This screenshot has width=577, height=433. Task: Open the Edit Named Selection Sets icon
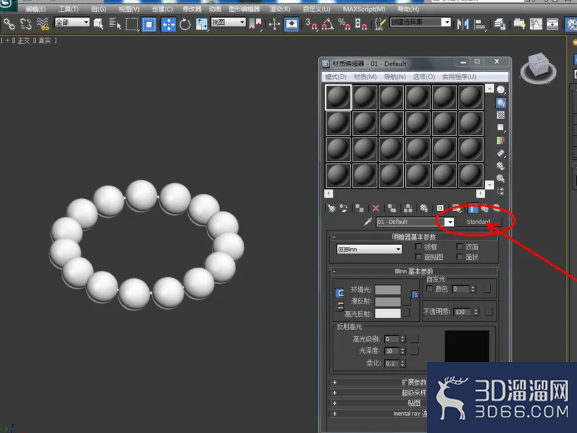[380, 24]
